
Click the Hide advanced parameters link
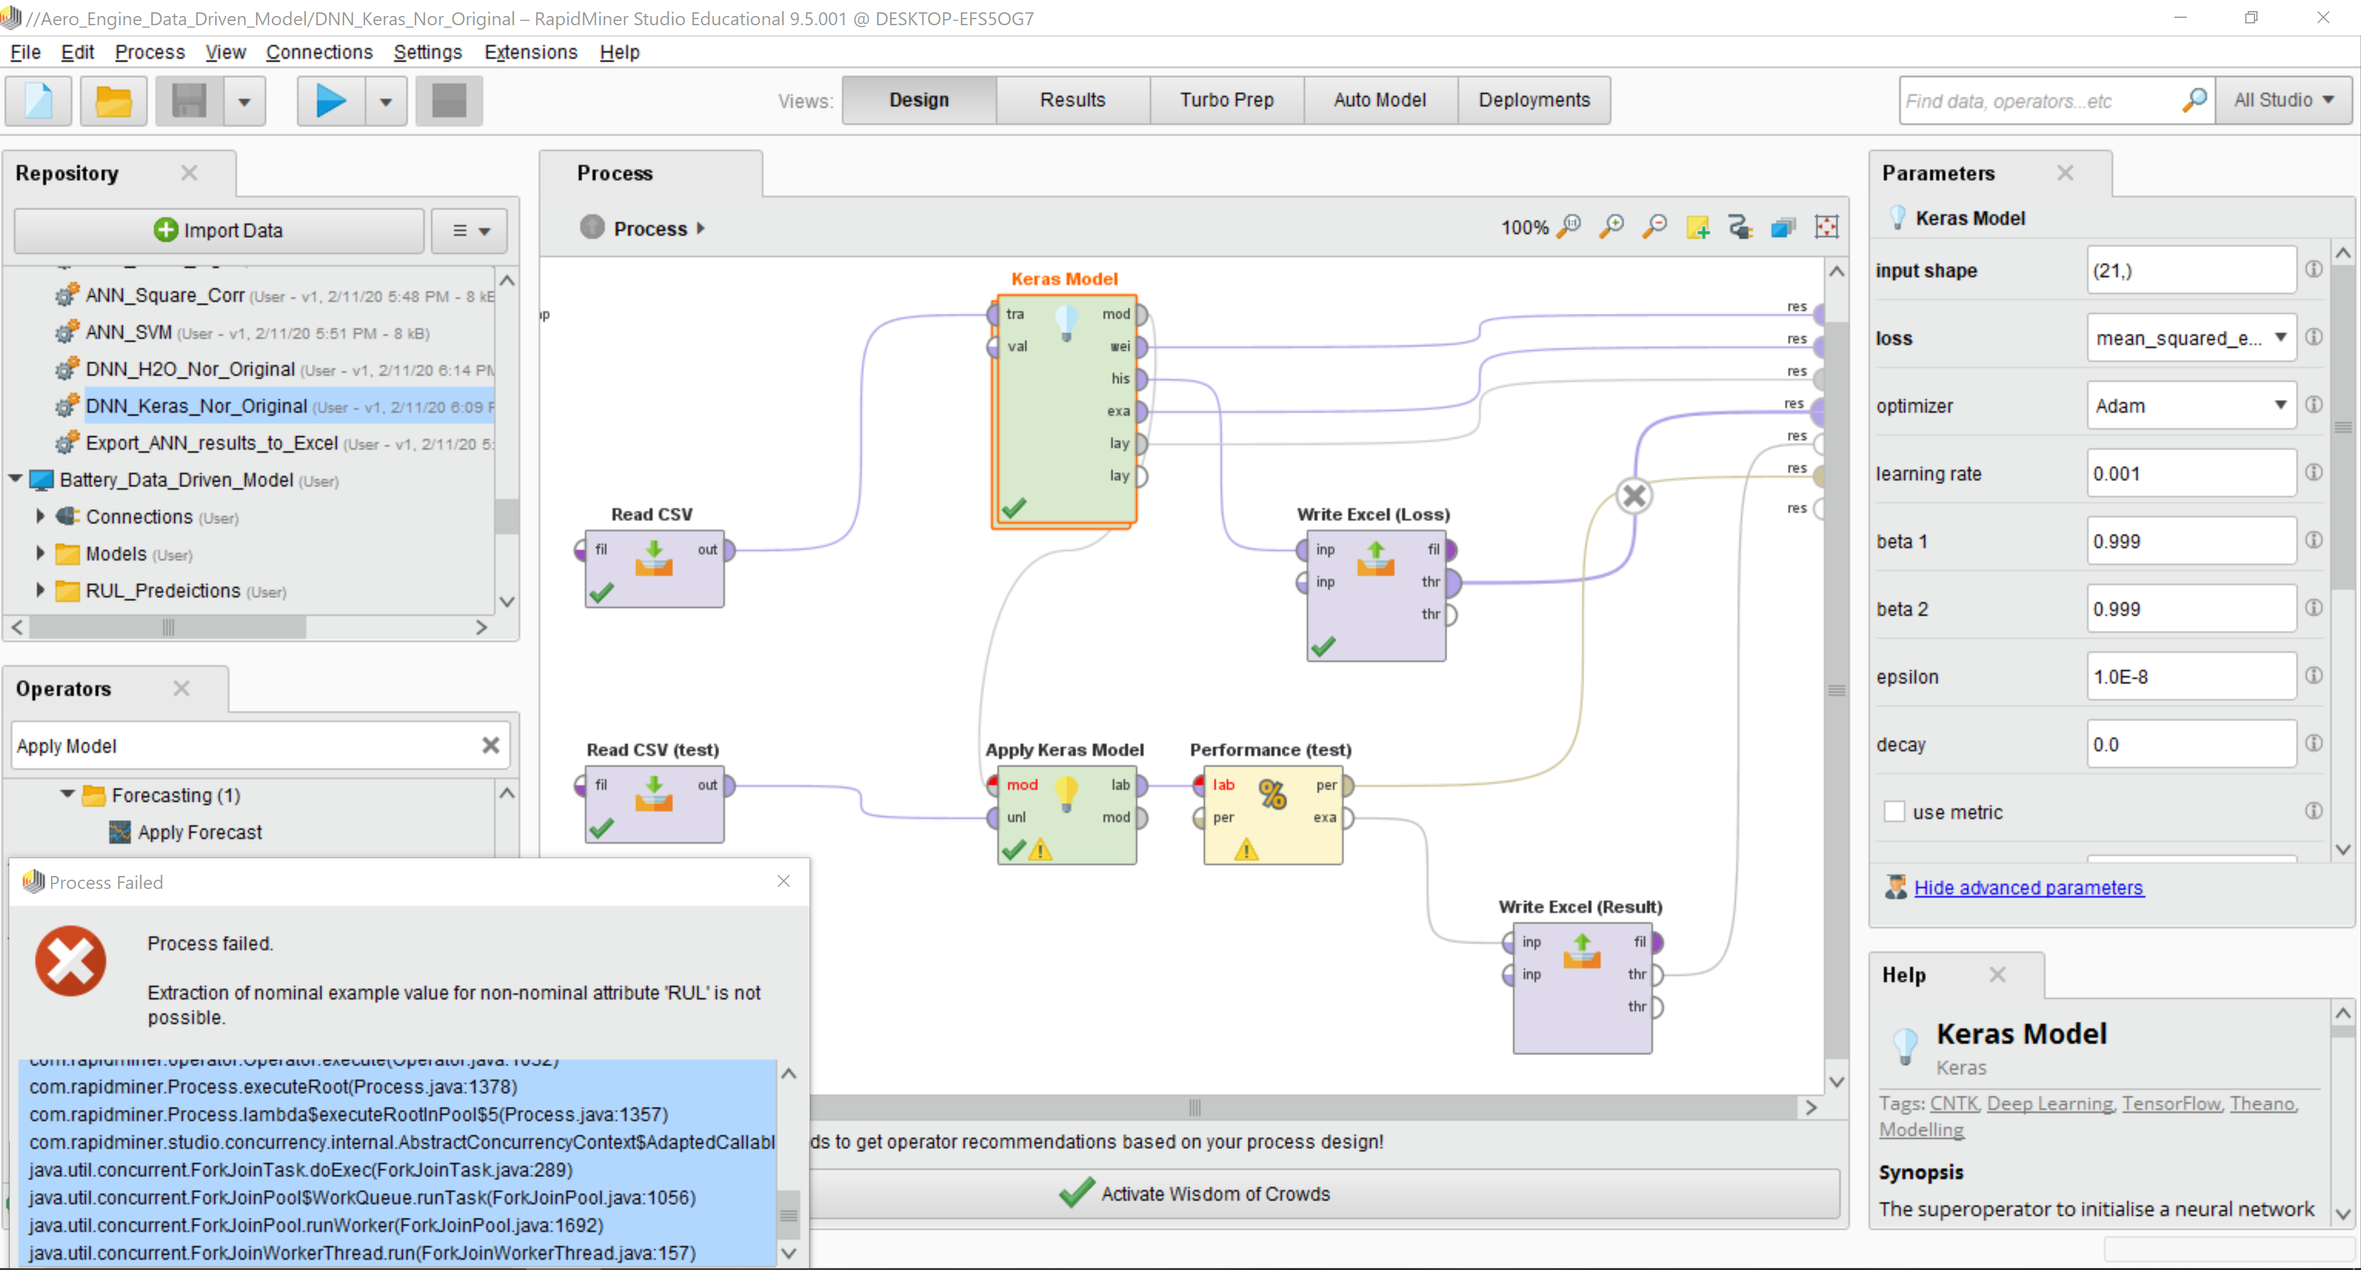2028,888
